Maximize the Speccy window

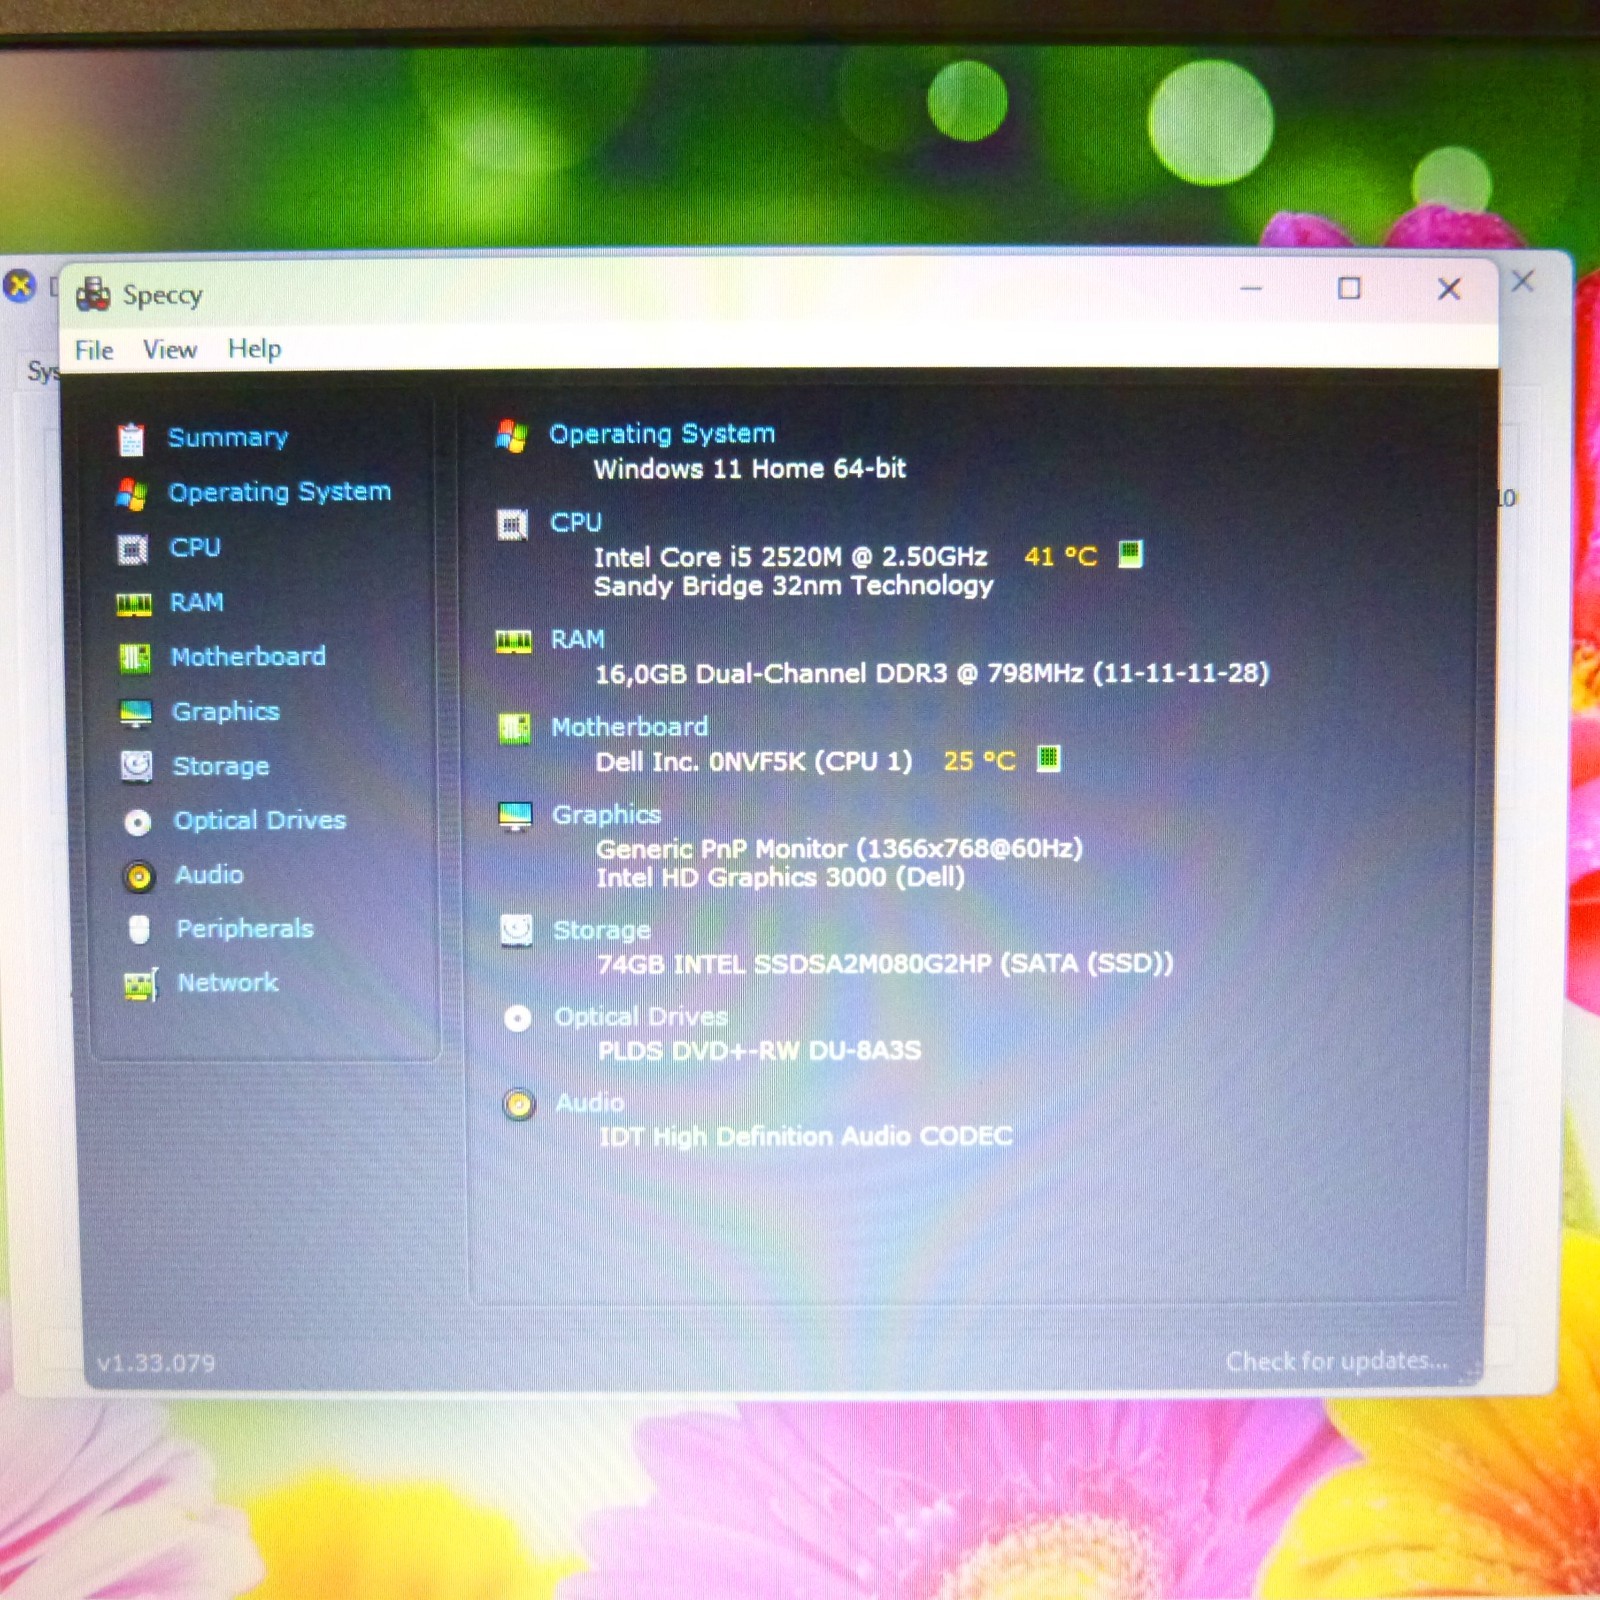(x=1349, y=289)
